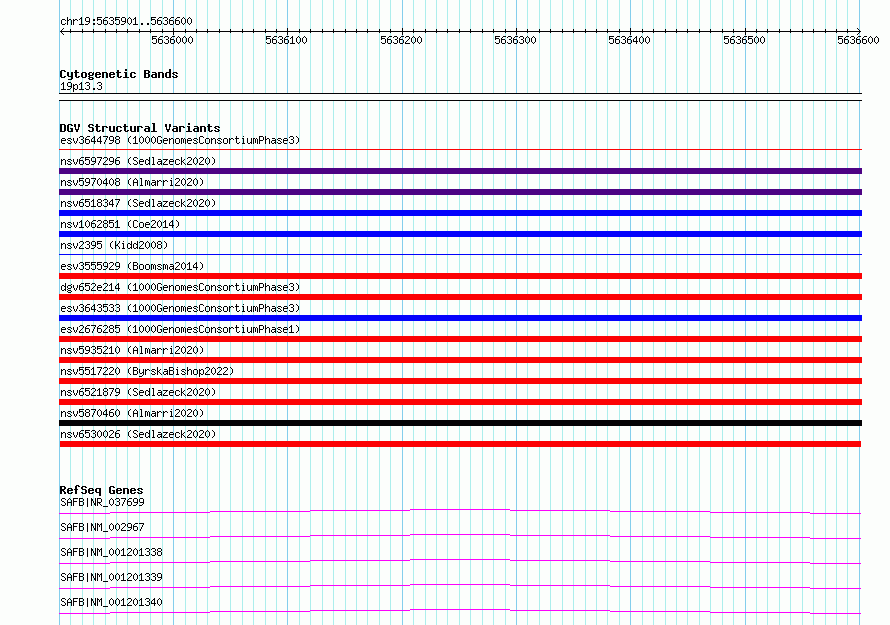Click the red bar below esv2676285

[460, 339]
